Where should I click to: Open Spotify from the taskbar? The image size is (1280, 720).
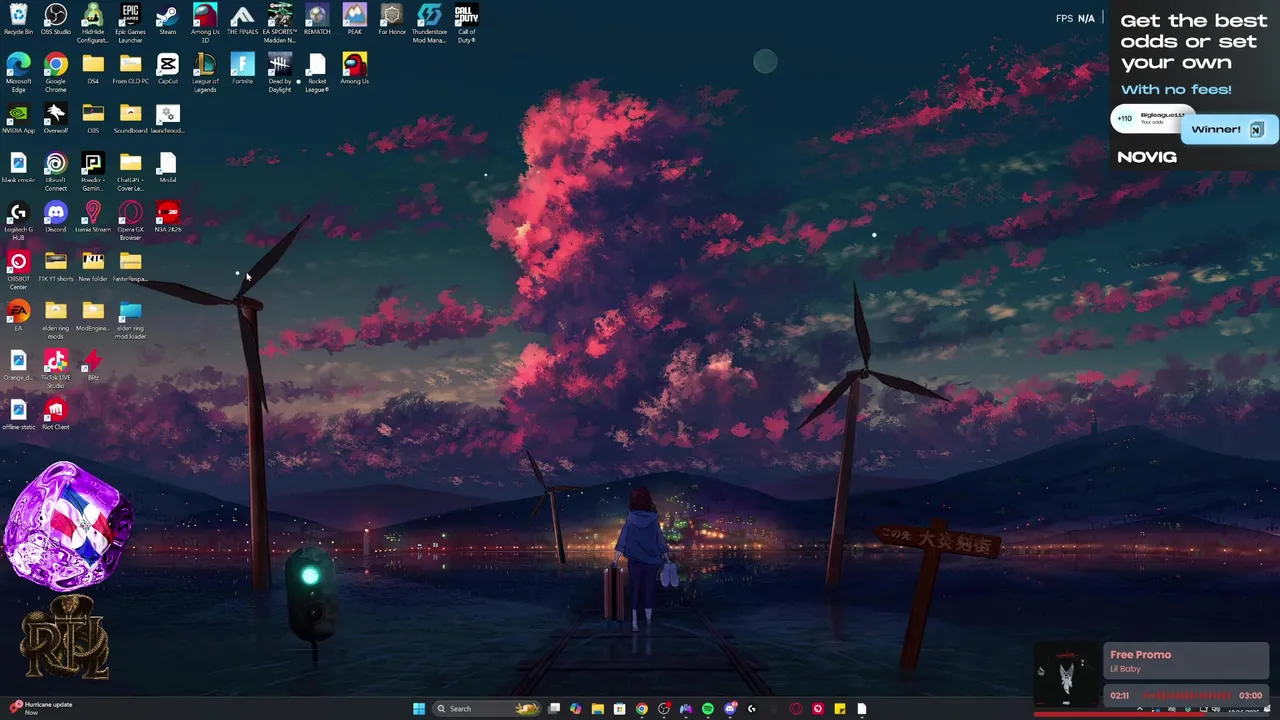708,708
